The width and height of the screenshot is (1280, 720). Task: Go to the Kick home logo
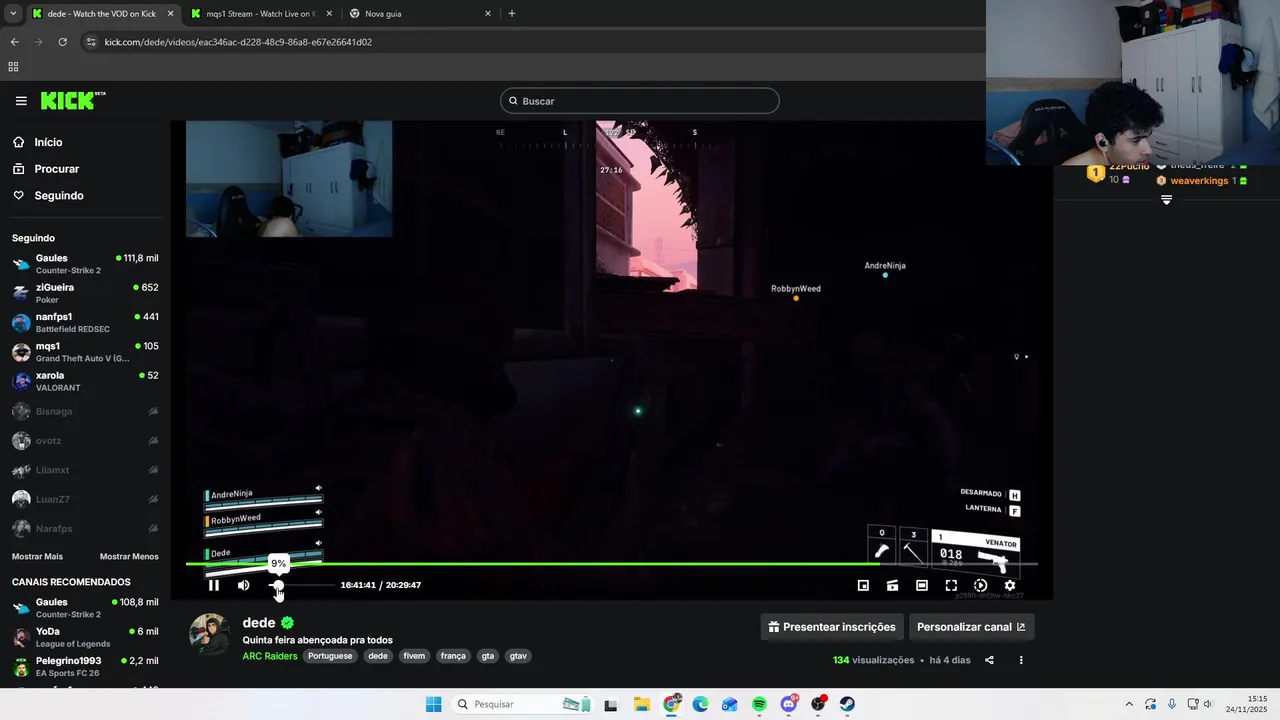[72, 100]
